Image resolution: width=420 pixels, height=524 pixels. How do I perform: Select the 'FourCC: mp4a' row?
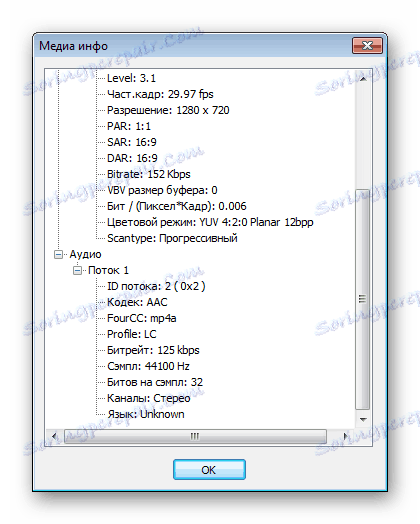pos(142,319)
